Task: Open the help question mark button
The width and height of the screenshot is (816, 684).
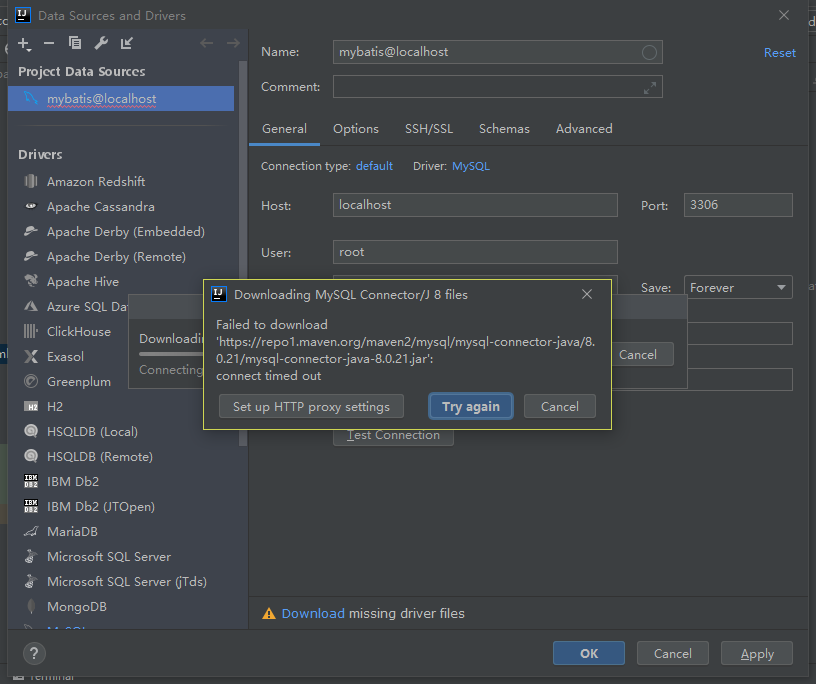Action: coord(34,653)
